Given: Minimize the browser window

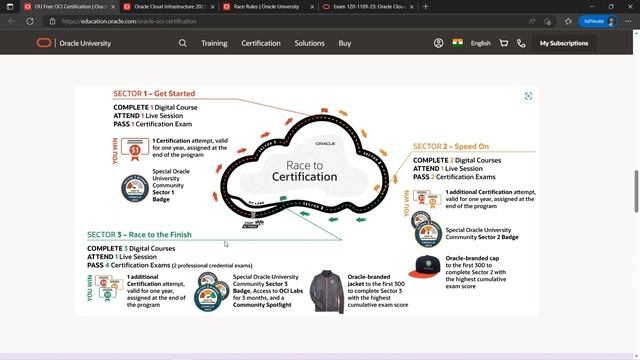Looking at the screenshot, I should pos(592,7).
